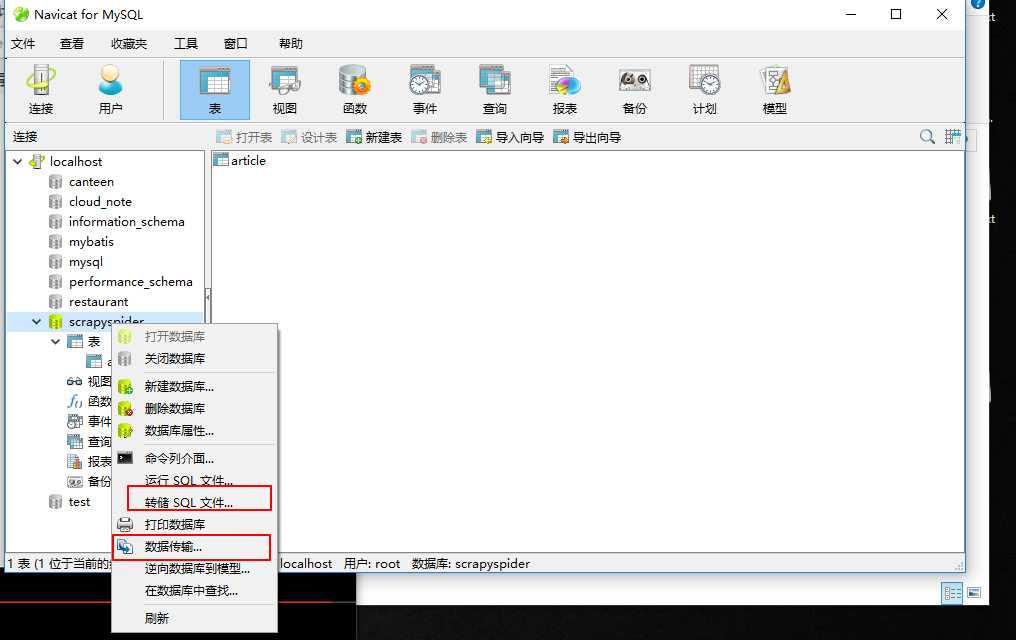
Task: Select the Event (事件) toolbar icon
Action: (424, 90)
